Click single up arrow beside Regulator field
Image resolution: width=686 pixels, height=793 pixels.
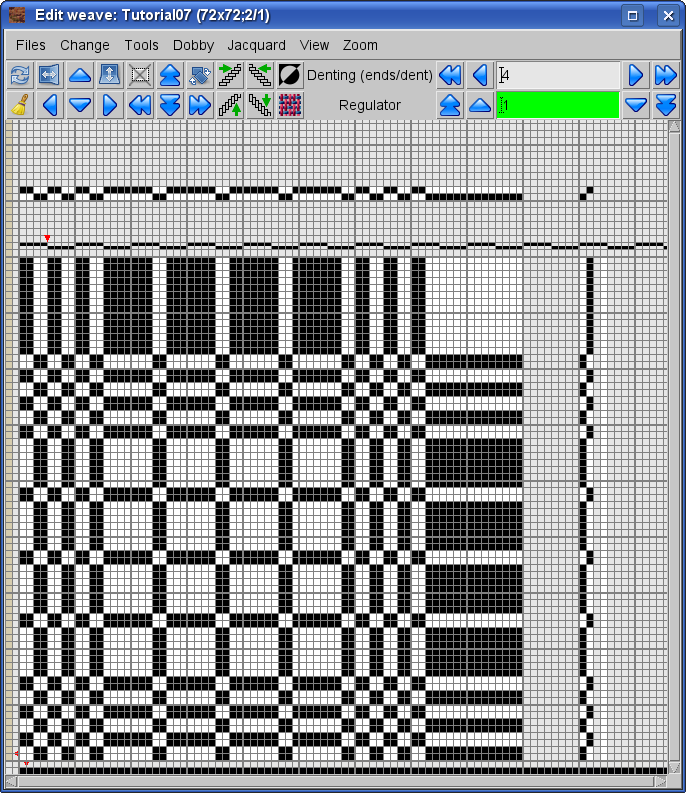tap(480, 105)
